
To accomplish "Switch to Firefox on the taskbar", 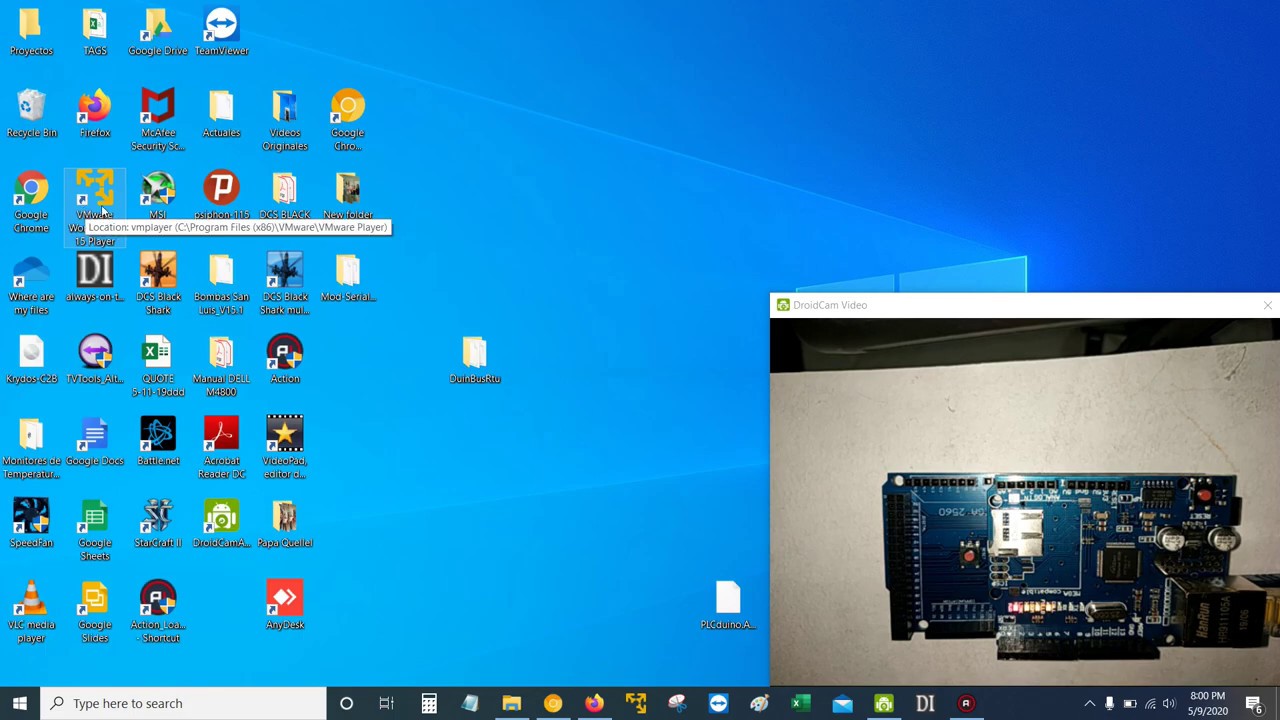I will click(594, 703).
